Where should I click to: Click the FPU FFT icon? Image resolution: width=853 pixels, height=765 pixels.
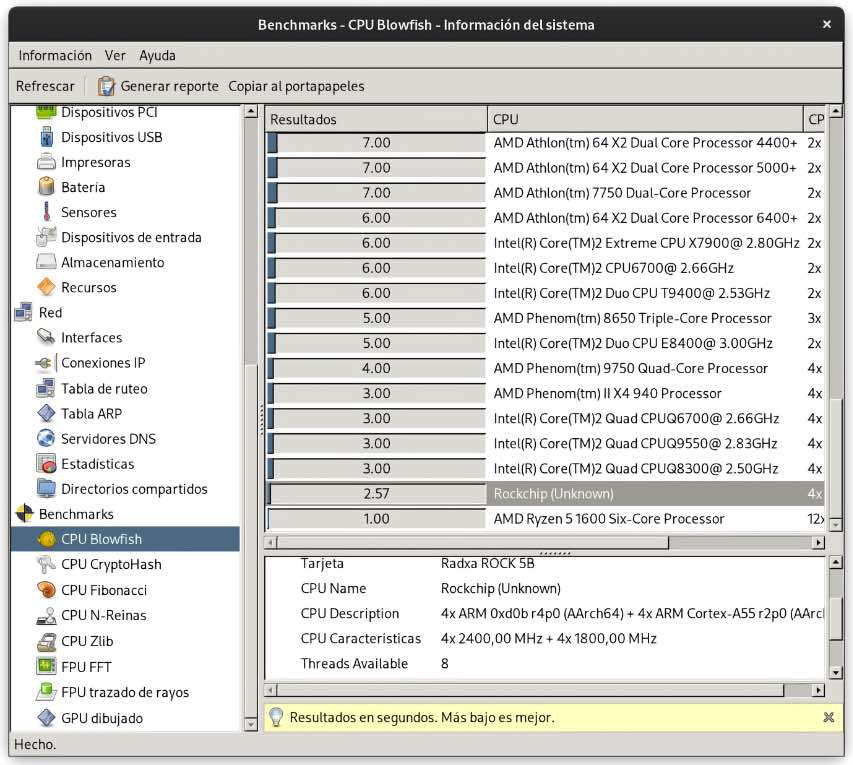[x=46, y=667]
